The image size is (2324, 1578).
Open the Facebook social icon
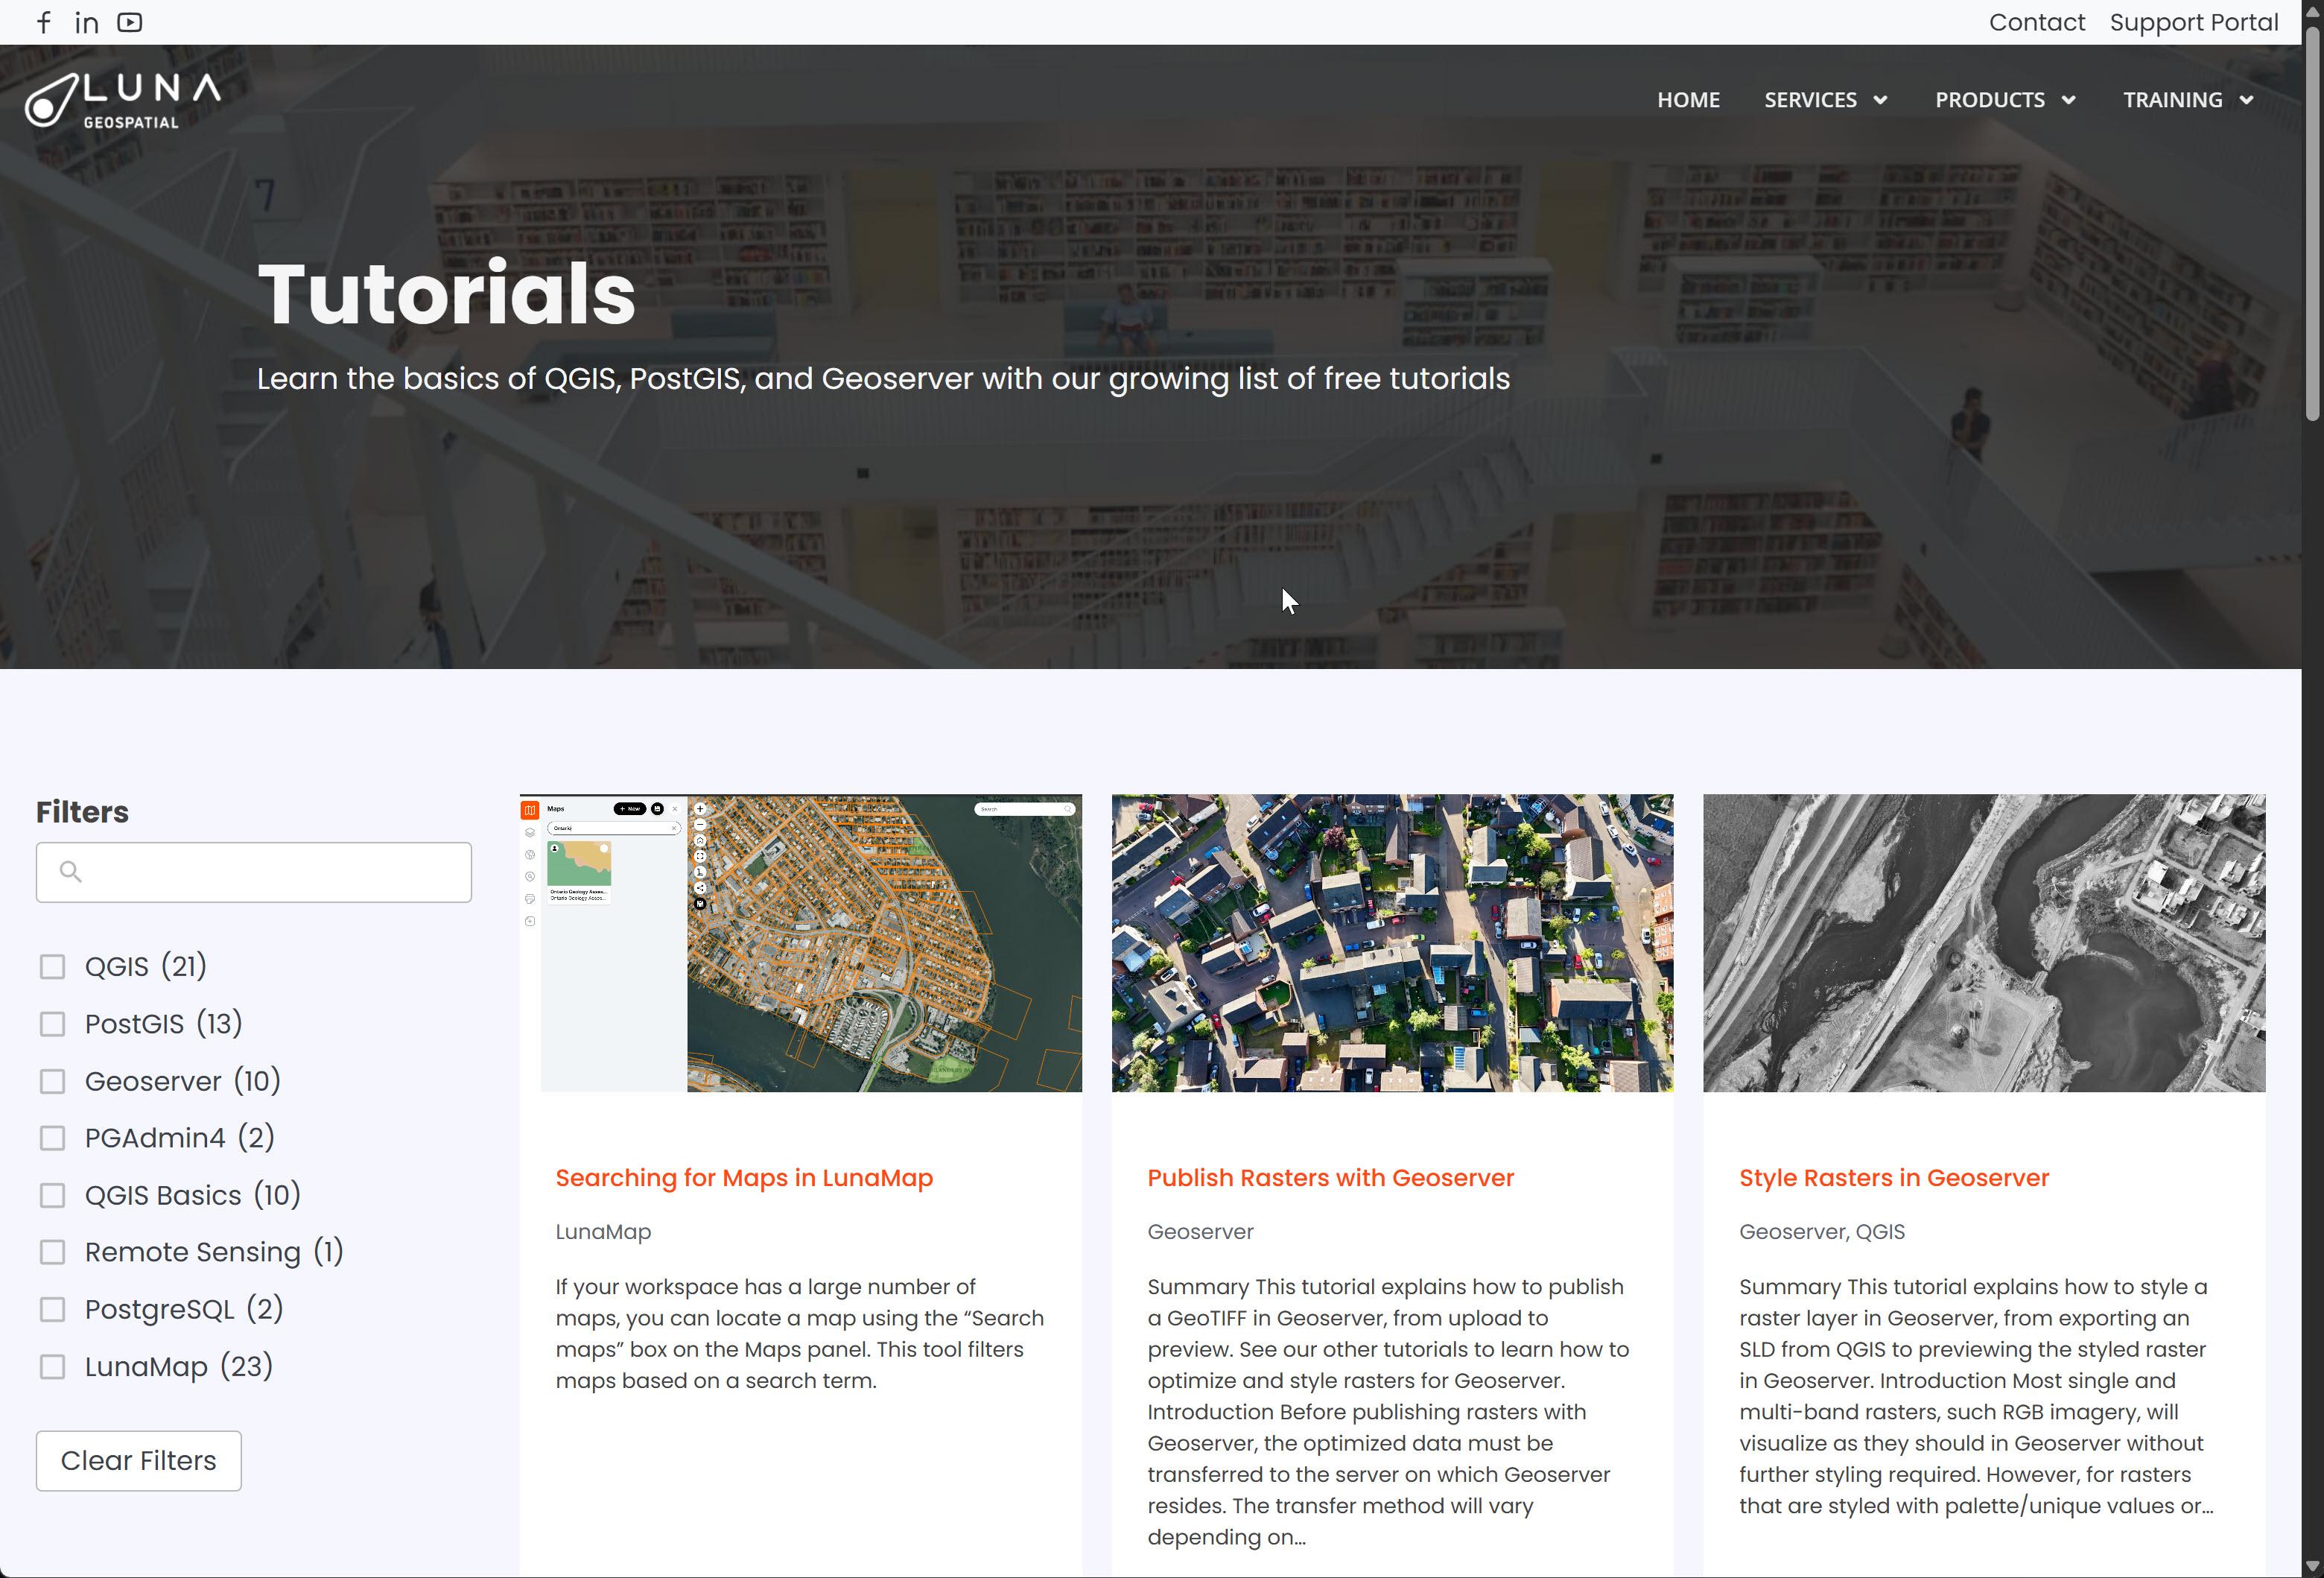(44, 22)
